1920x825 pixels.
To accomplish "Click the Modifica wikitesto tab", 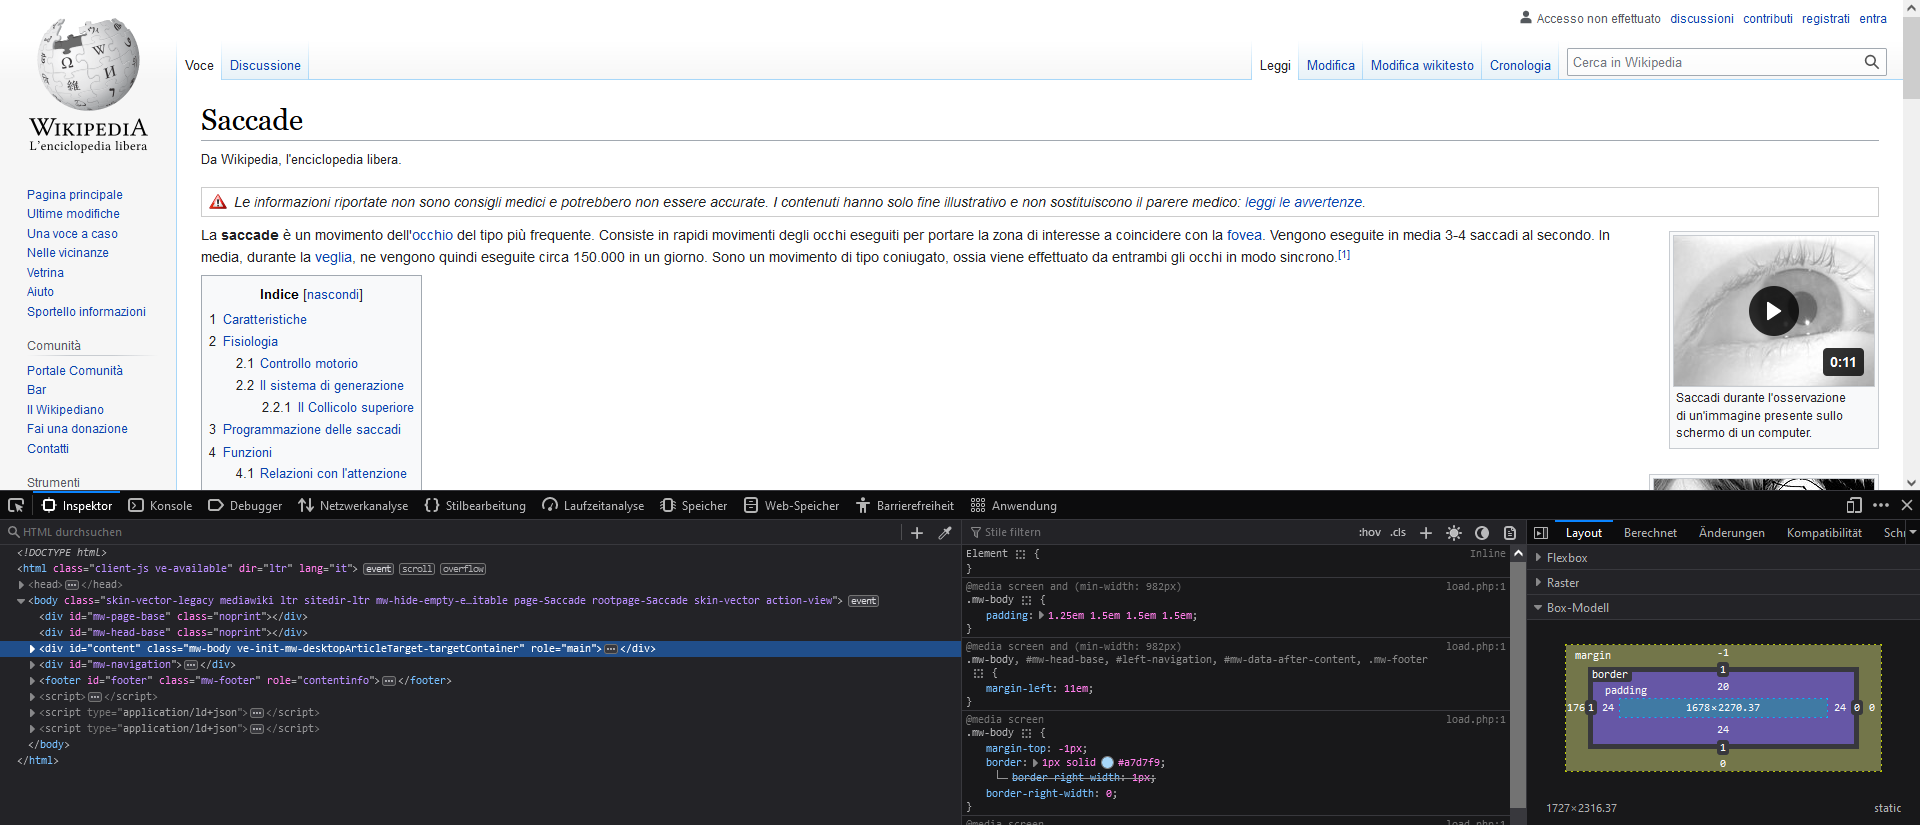I will (x=1422, y=65).
